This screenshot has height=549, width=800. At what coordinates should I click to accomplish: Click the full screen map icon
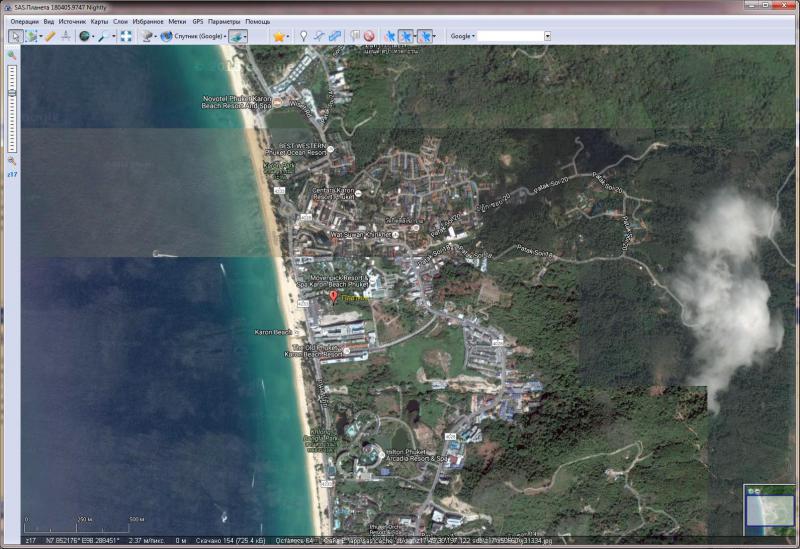[126, 36]
